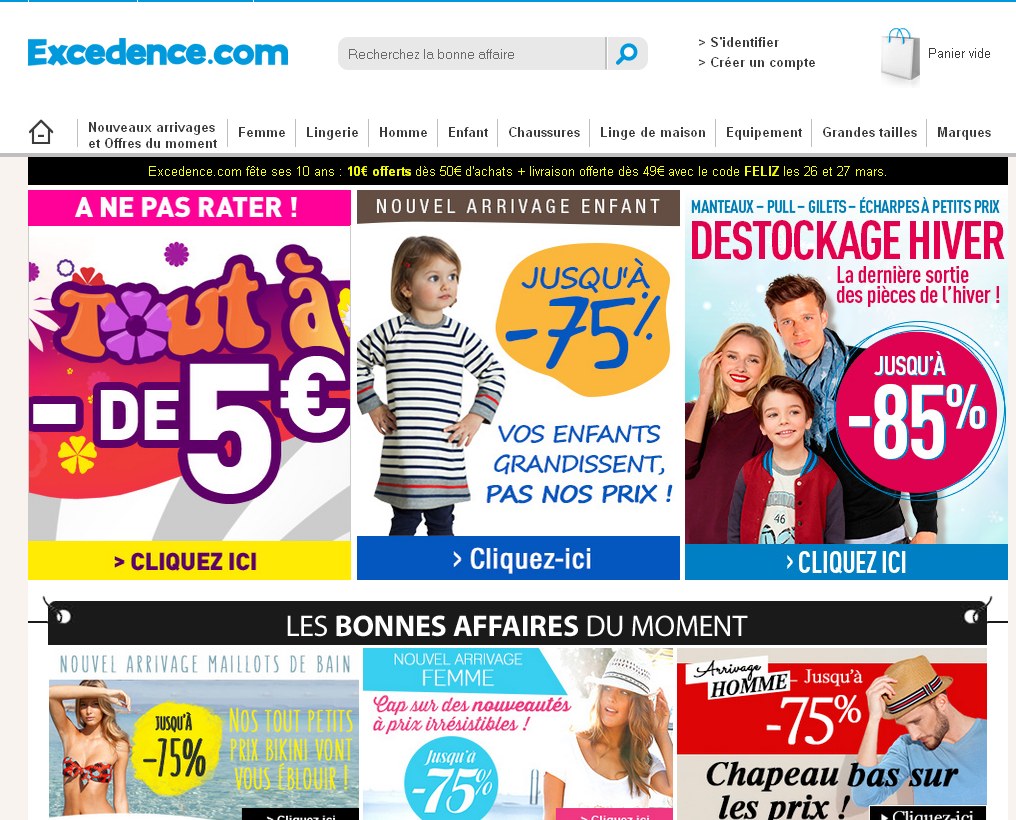Click into the search field
1016x820 pixels.
pos(472,54)
